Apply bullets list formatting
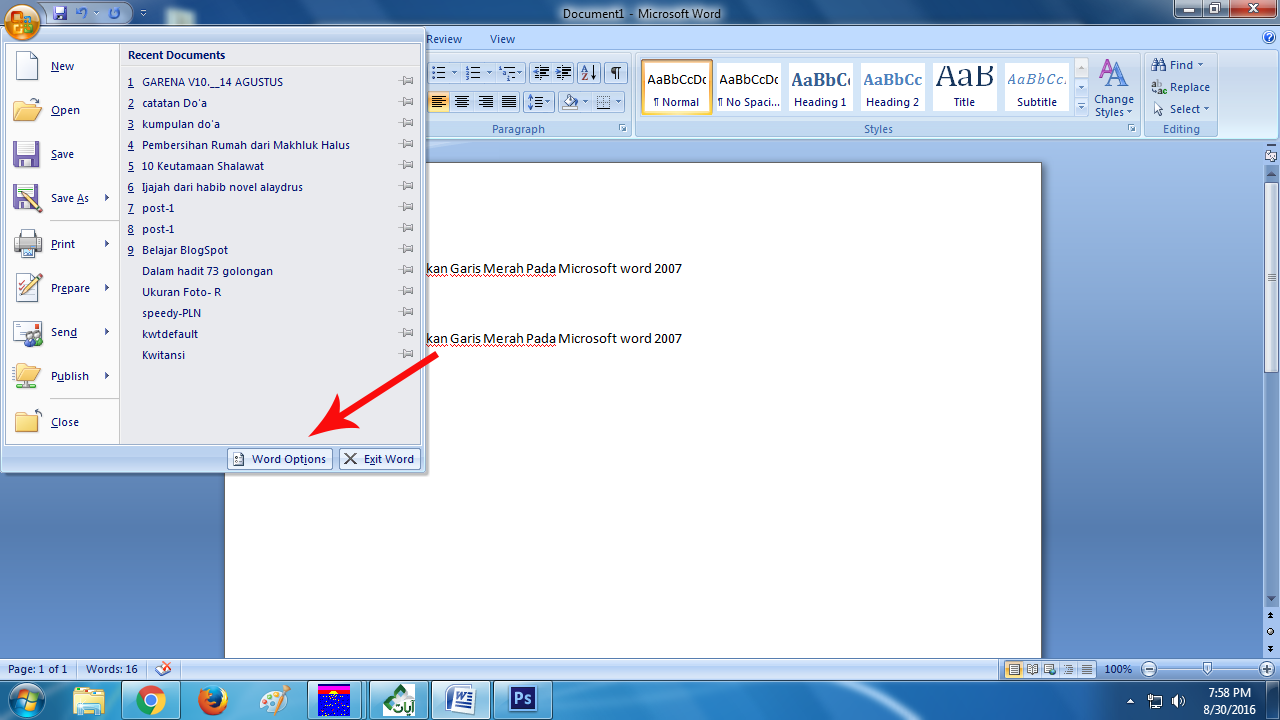Screen dimensions: 1280x720 click(438, 73)
